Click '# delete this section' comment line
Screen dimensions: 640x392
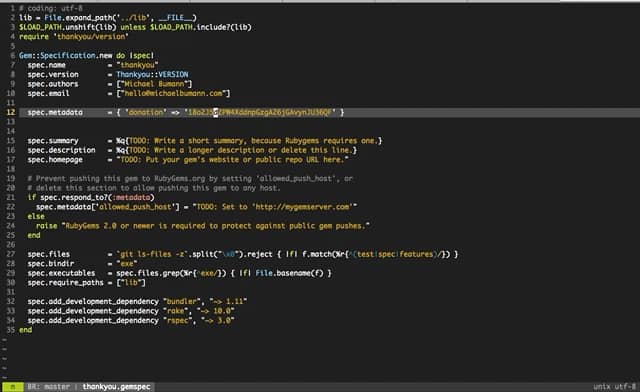(x=154, y=188)
